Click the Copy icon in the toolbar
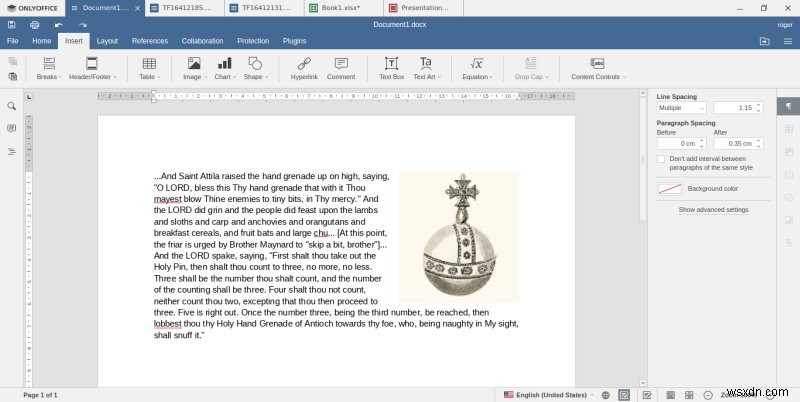This screenshot has height=402, width=800. coord(13,61)
